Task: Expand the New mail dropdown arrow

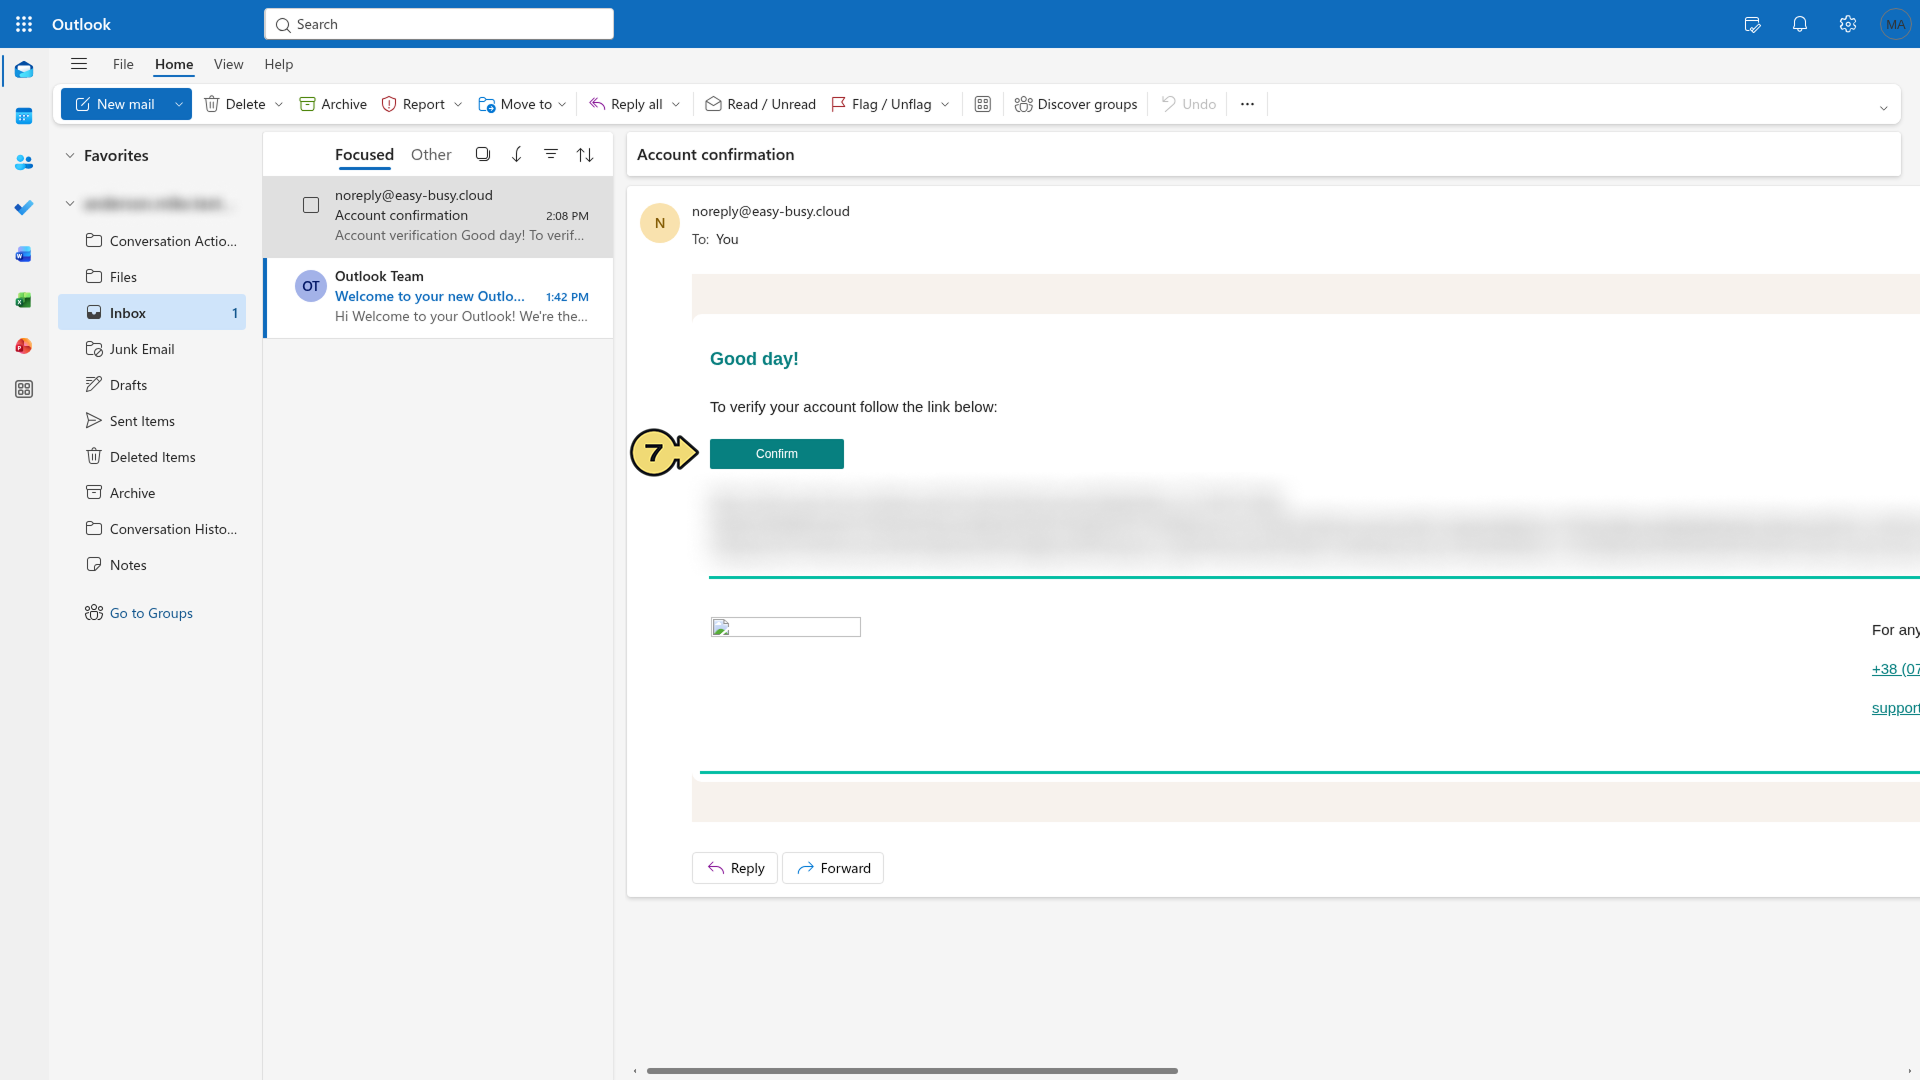Action: click(x=179, y=104)
